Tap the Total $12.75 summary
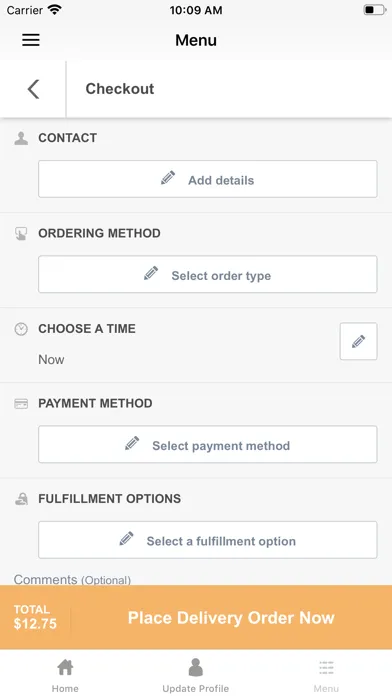Viewport: 392px width, 696px height. (x=35, y=617)
